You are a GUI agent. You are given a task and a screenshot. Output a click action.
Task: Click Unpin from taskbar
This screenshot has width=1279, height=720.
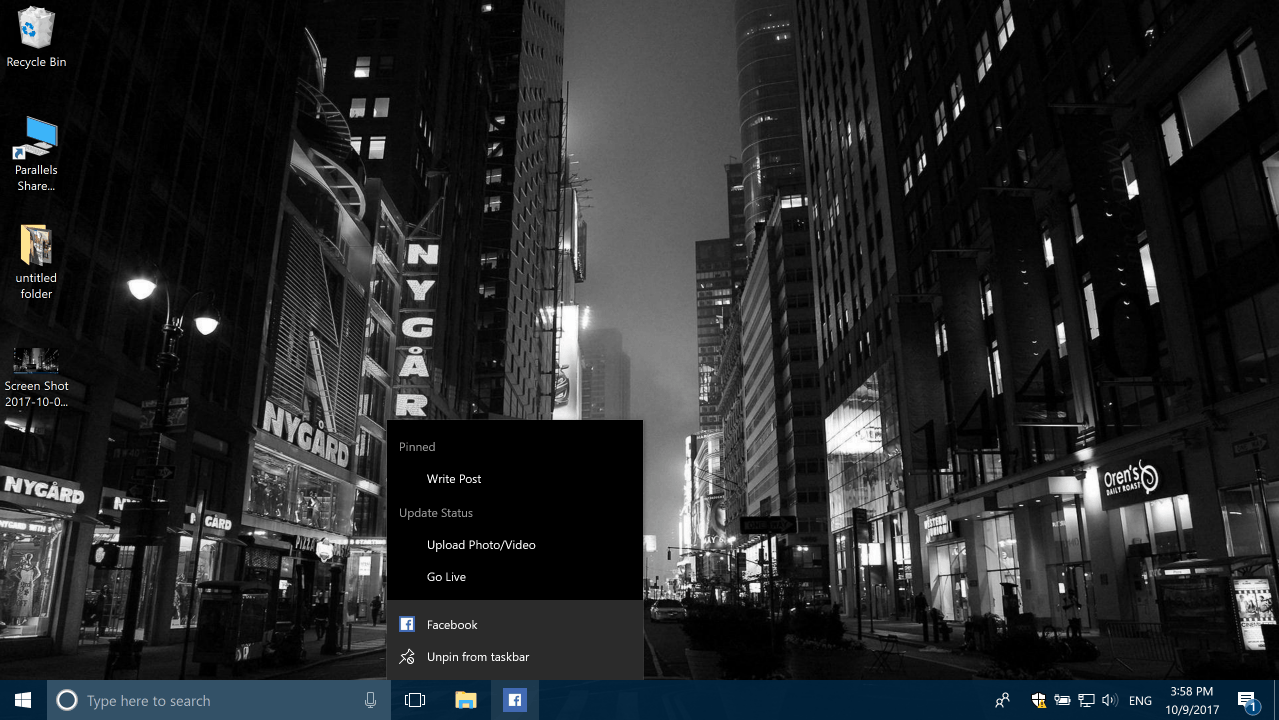pyautogui.click(x=514, y=657)
